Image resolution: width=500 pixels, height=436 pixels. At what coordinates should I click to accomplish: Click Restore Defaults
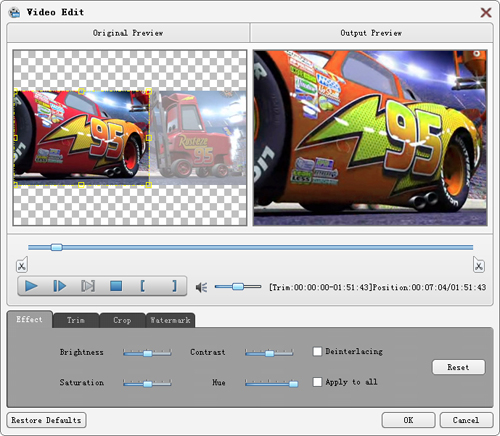[x=46, y=420]
